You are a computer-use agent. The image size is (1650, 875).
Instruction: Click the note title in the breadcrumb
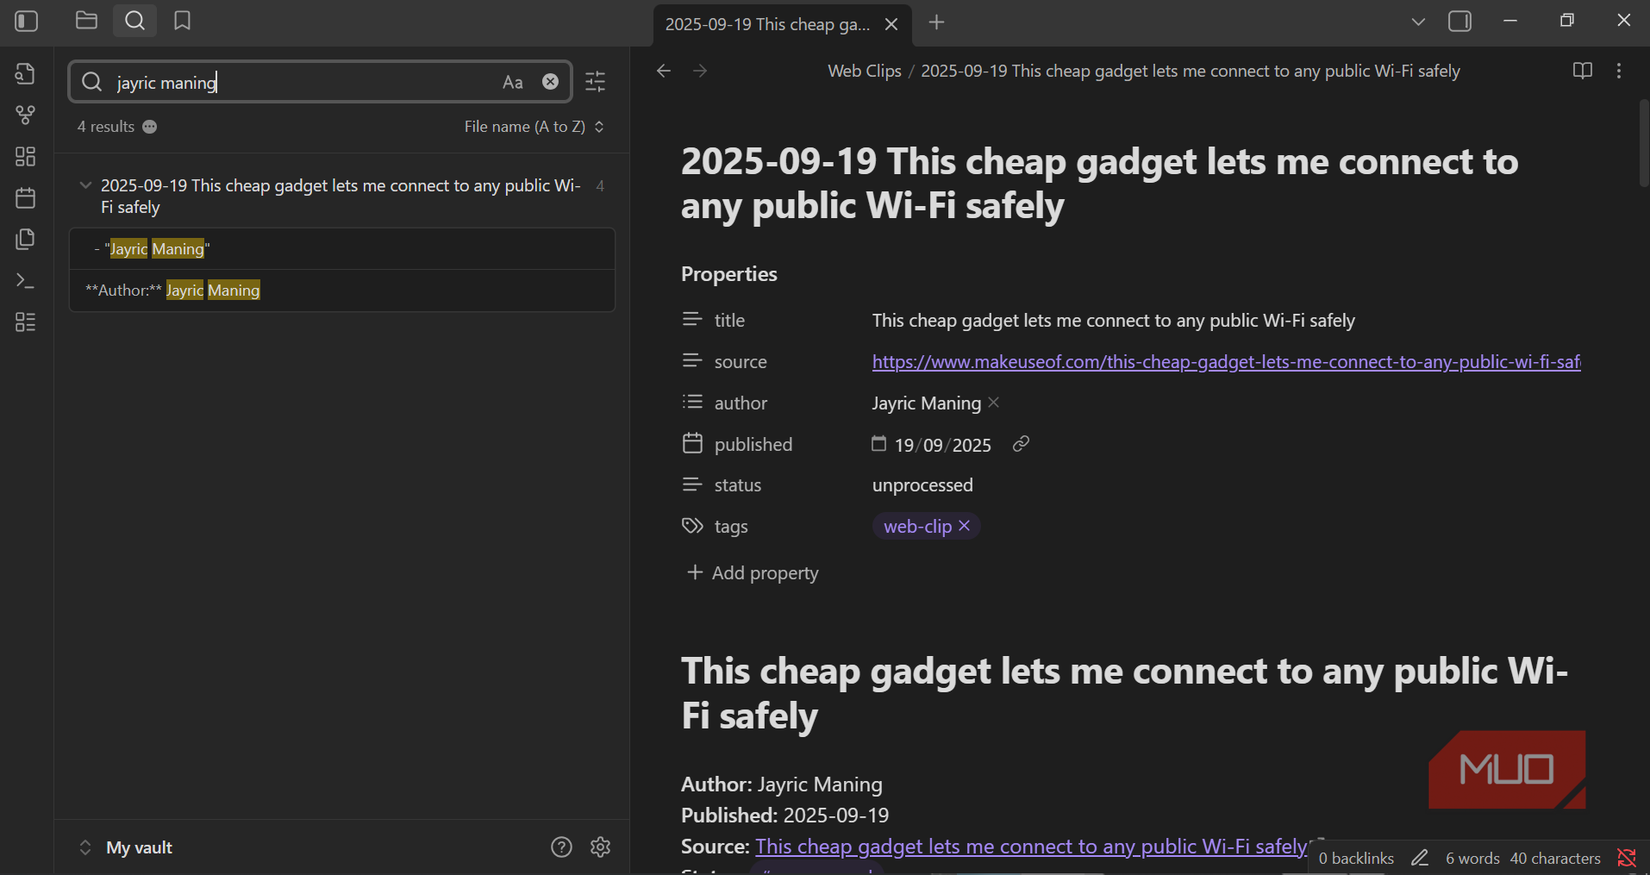tap(1190, 71)
